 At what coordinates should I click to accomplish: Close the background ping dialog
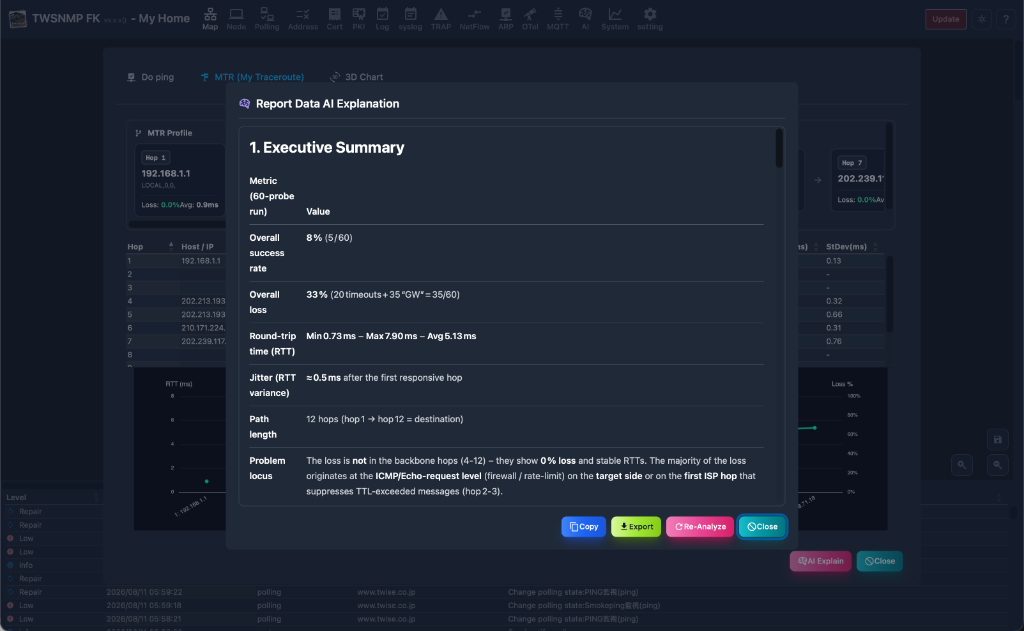coord(879,561)
